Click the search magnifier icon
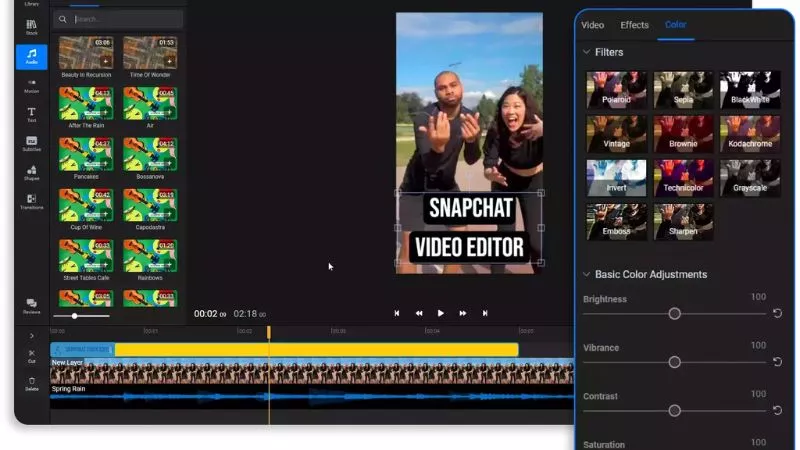The height and width of the screenshot is (450, 800). coord(63,19)
